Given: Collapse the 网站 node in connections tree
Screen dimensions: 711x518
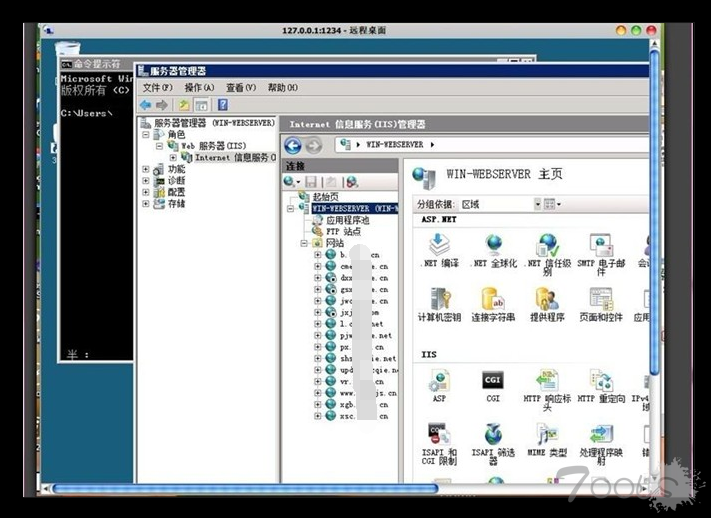Looking at the screenshot, I should 304,244.
